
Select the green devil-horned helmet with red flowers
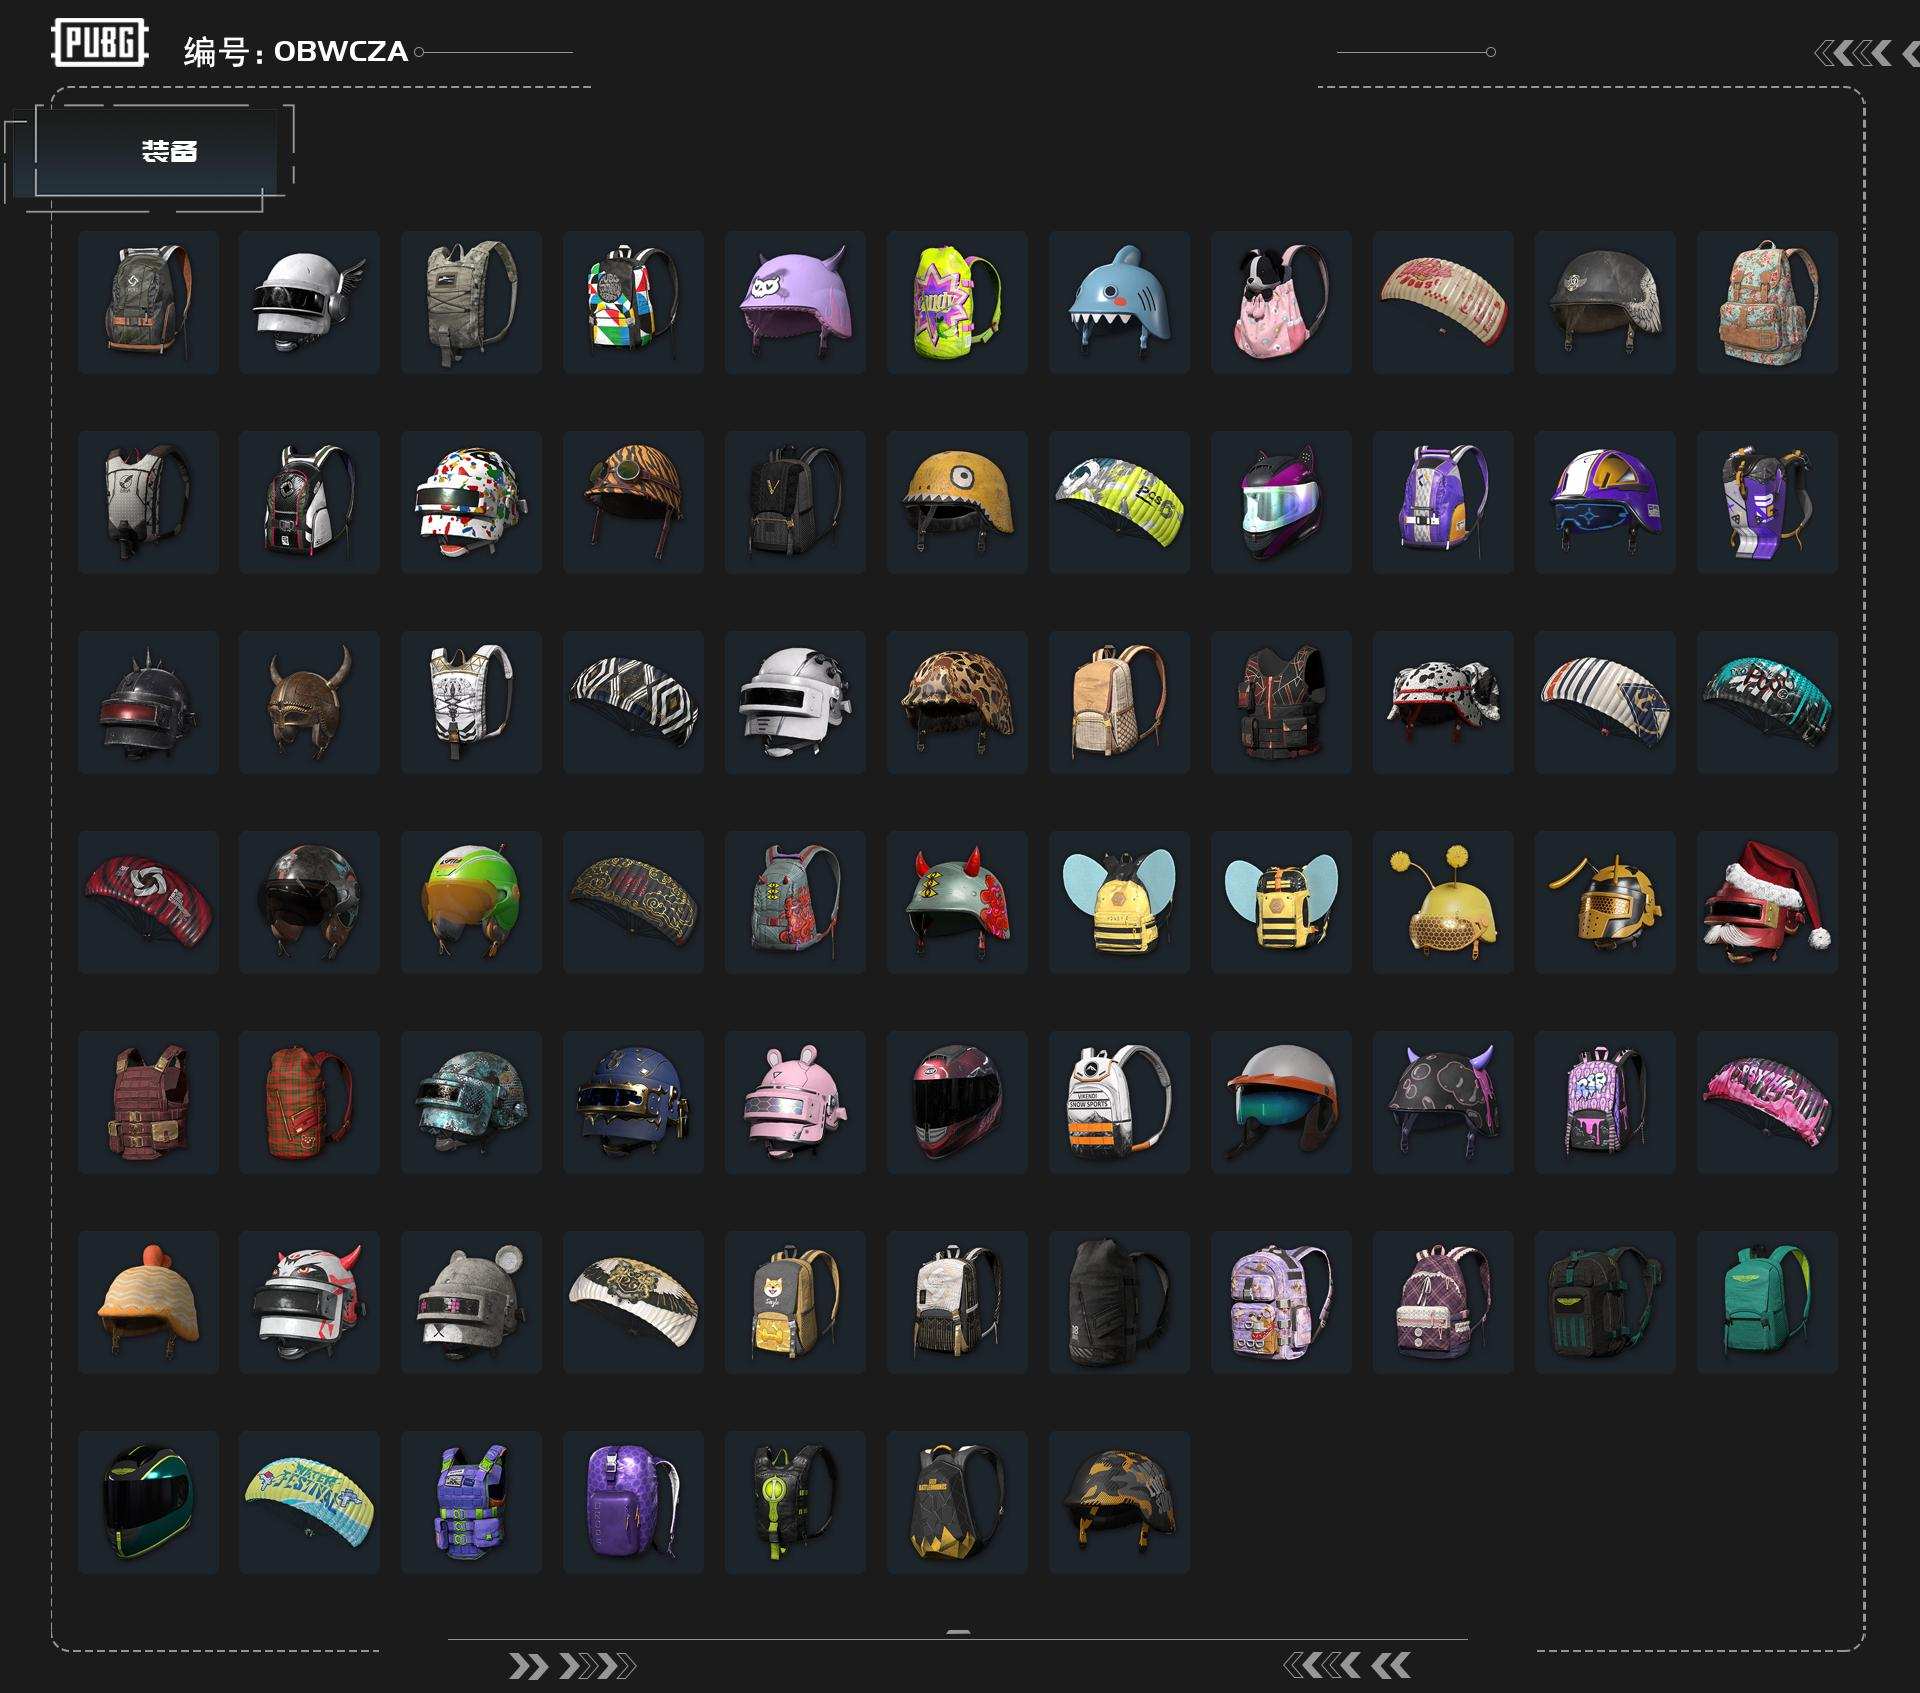(x=957, y=902)
